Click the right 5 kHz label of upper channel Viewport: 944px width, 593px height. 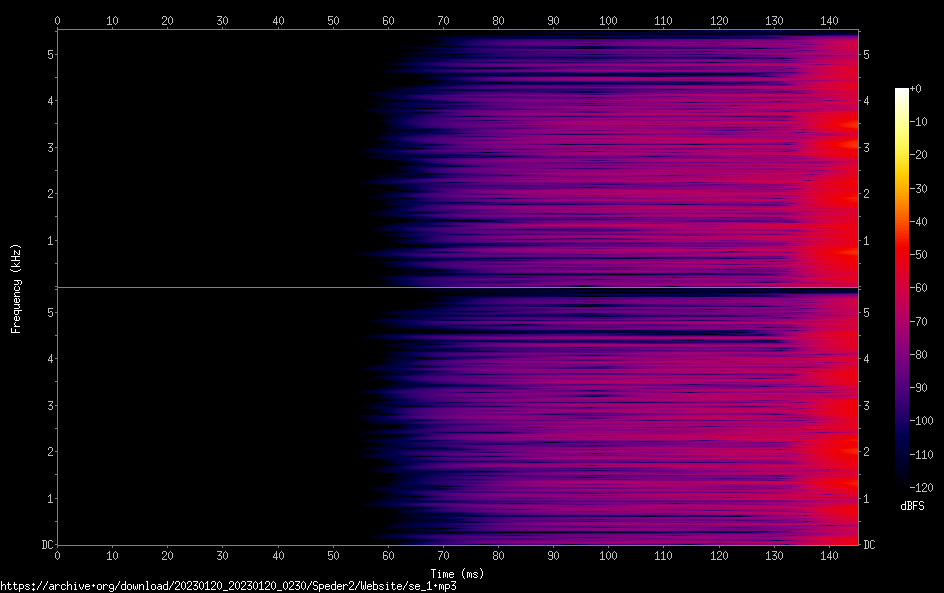(x=866, y=54)
